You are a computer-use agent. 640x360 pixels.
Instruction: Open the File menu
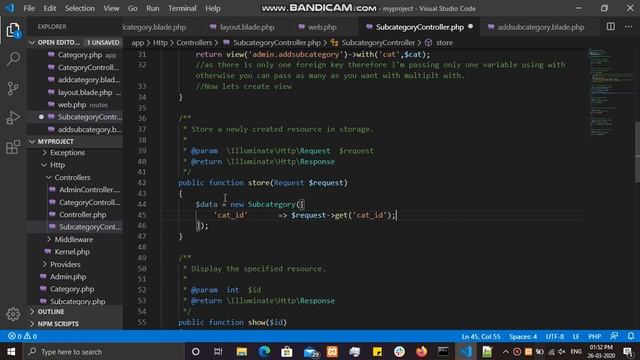pyautogui.click(x=29, y=8)
